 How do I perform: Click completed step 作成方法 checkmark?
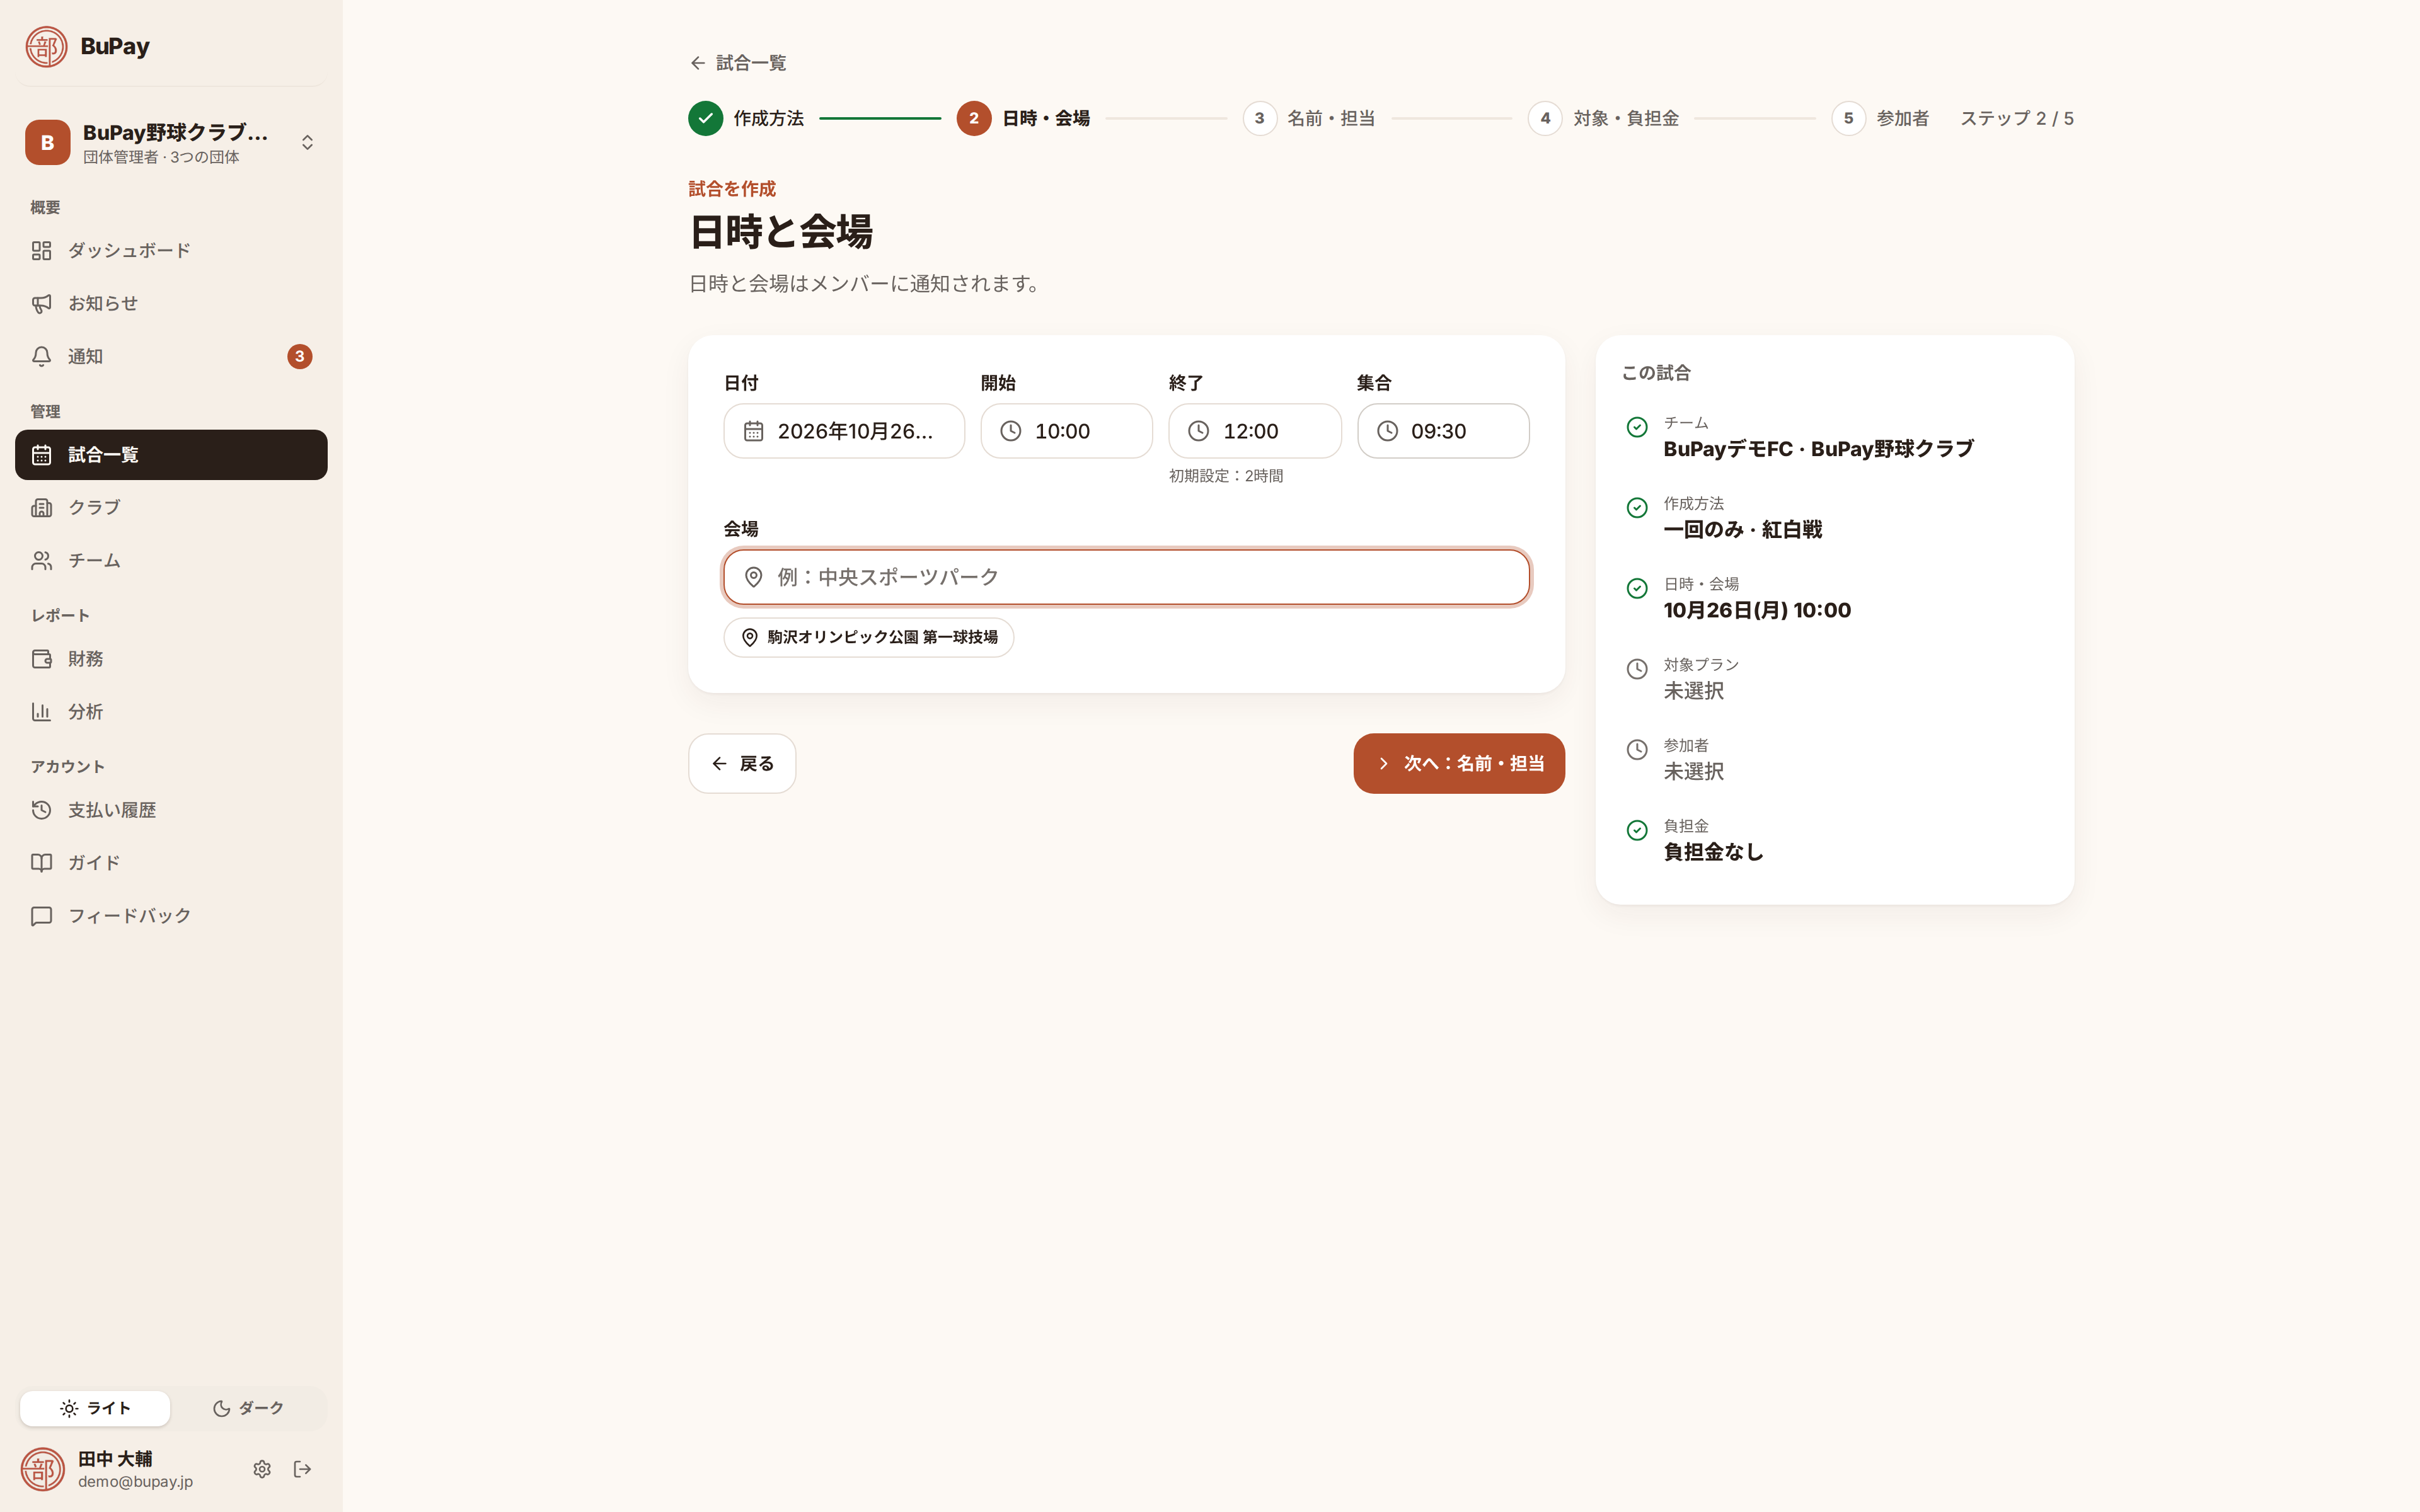click(705, 118)
